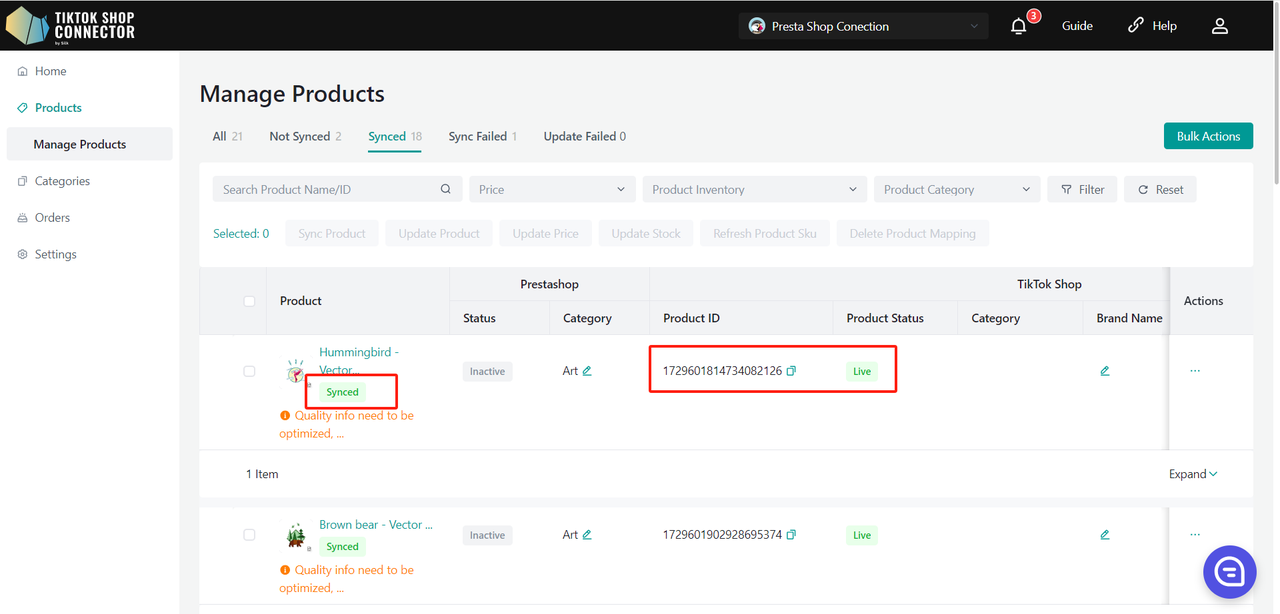Click the Search Product Name/ID field
The width and height of the screenshot is (1280, 614).
338,189
